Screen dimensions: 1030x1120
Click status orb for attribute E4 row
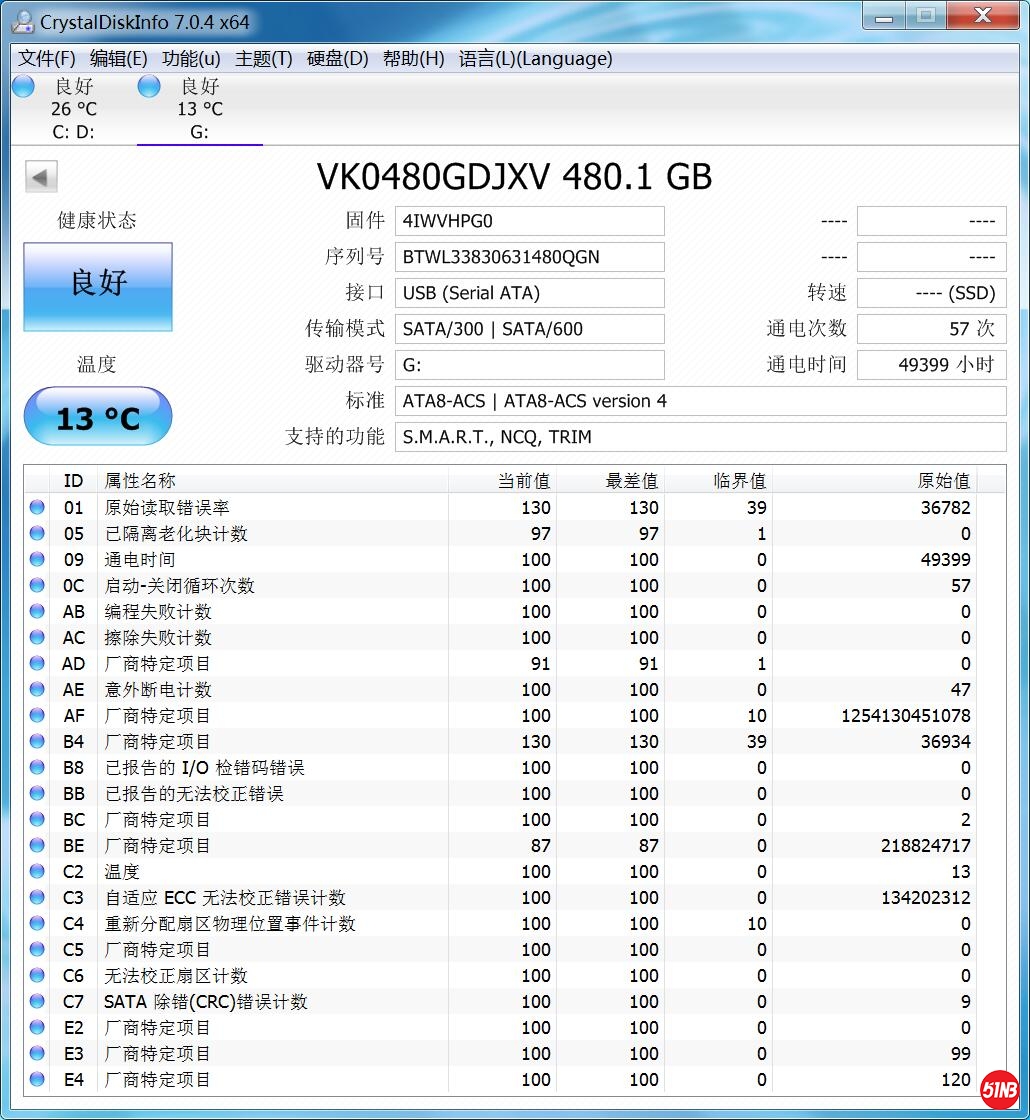(x=37, y=1079)
